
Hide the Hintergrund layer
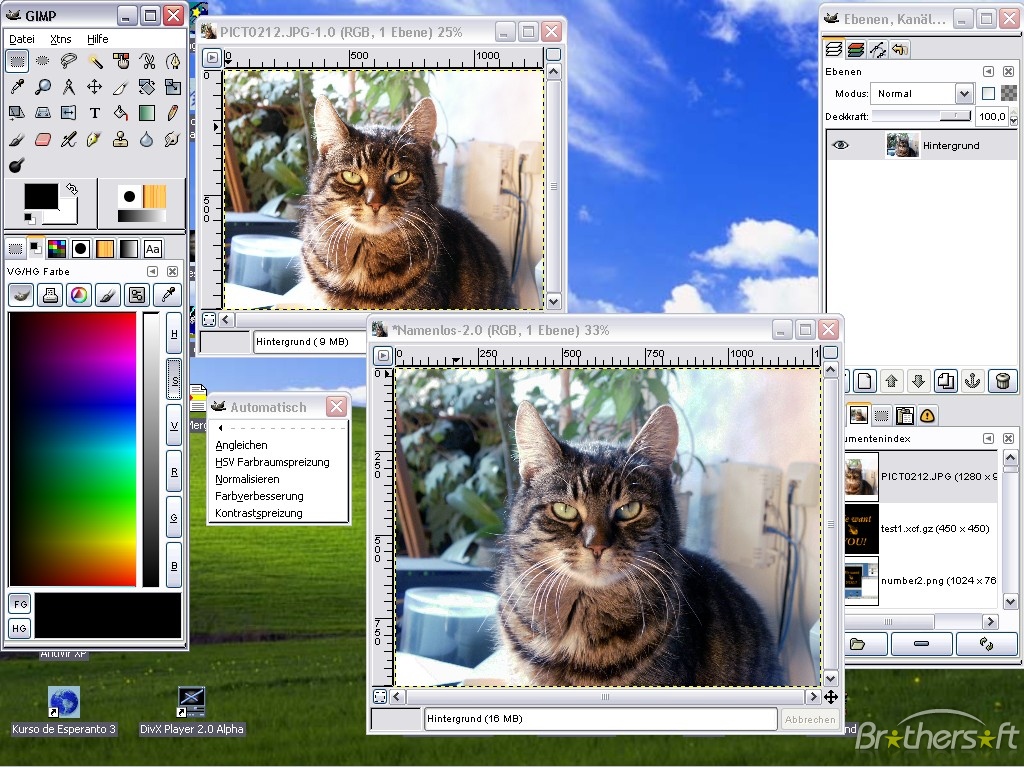840,144
